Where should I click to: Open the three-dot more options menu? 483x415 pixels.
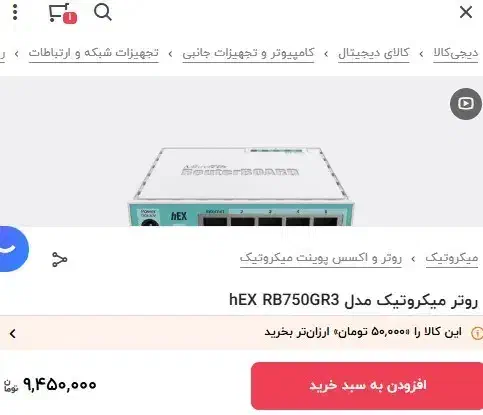pyautogui.click(x=15, y=13)
